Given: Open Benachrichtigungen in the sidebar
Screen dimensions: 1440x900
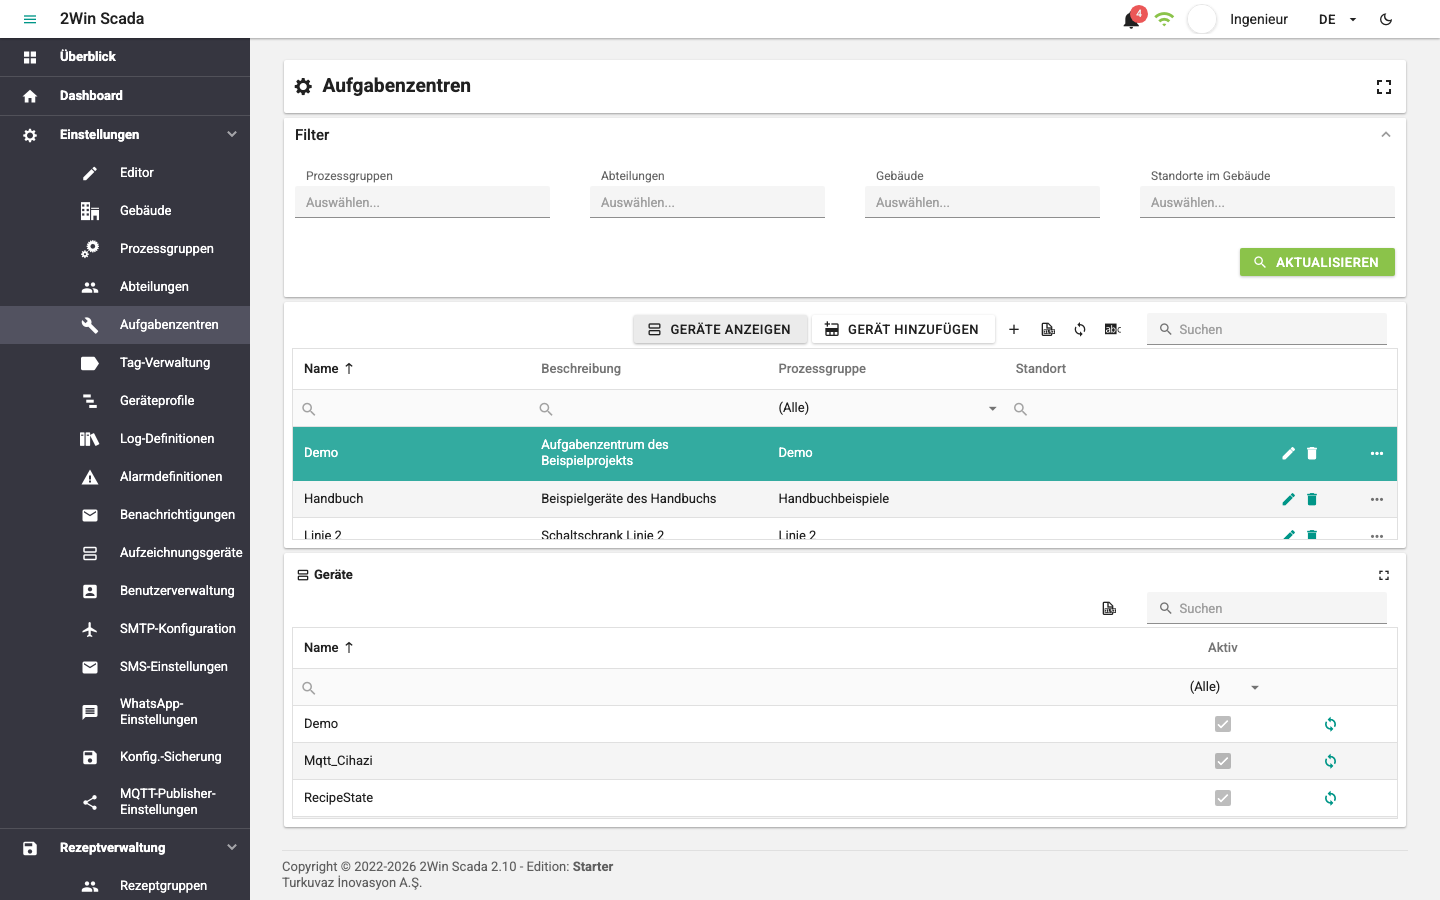Looking at the screenshot, I should click(x=125, y=515).
